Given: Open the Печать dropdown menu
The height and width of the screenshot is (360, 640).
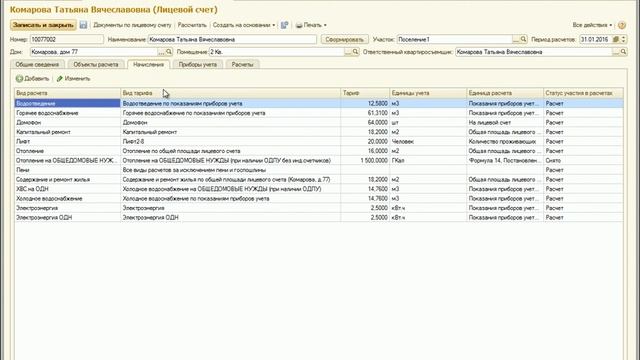Looking at the screenshot, I should (x=311, y=25).
